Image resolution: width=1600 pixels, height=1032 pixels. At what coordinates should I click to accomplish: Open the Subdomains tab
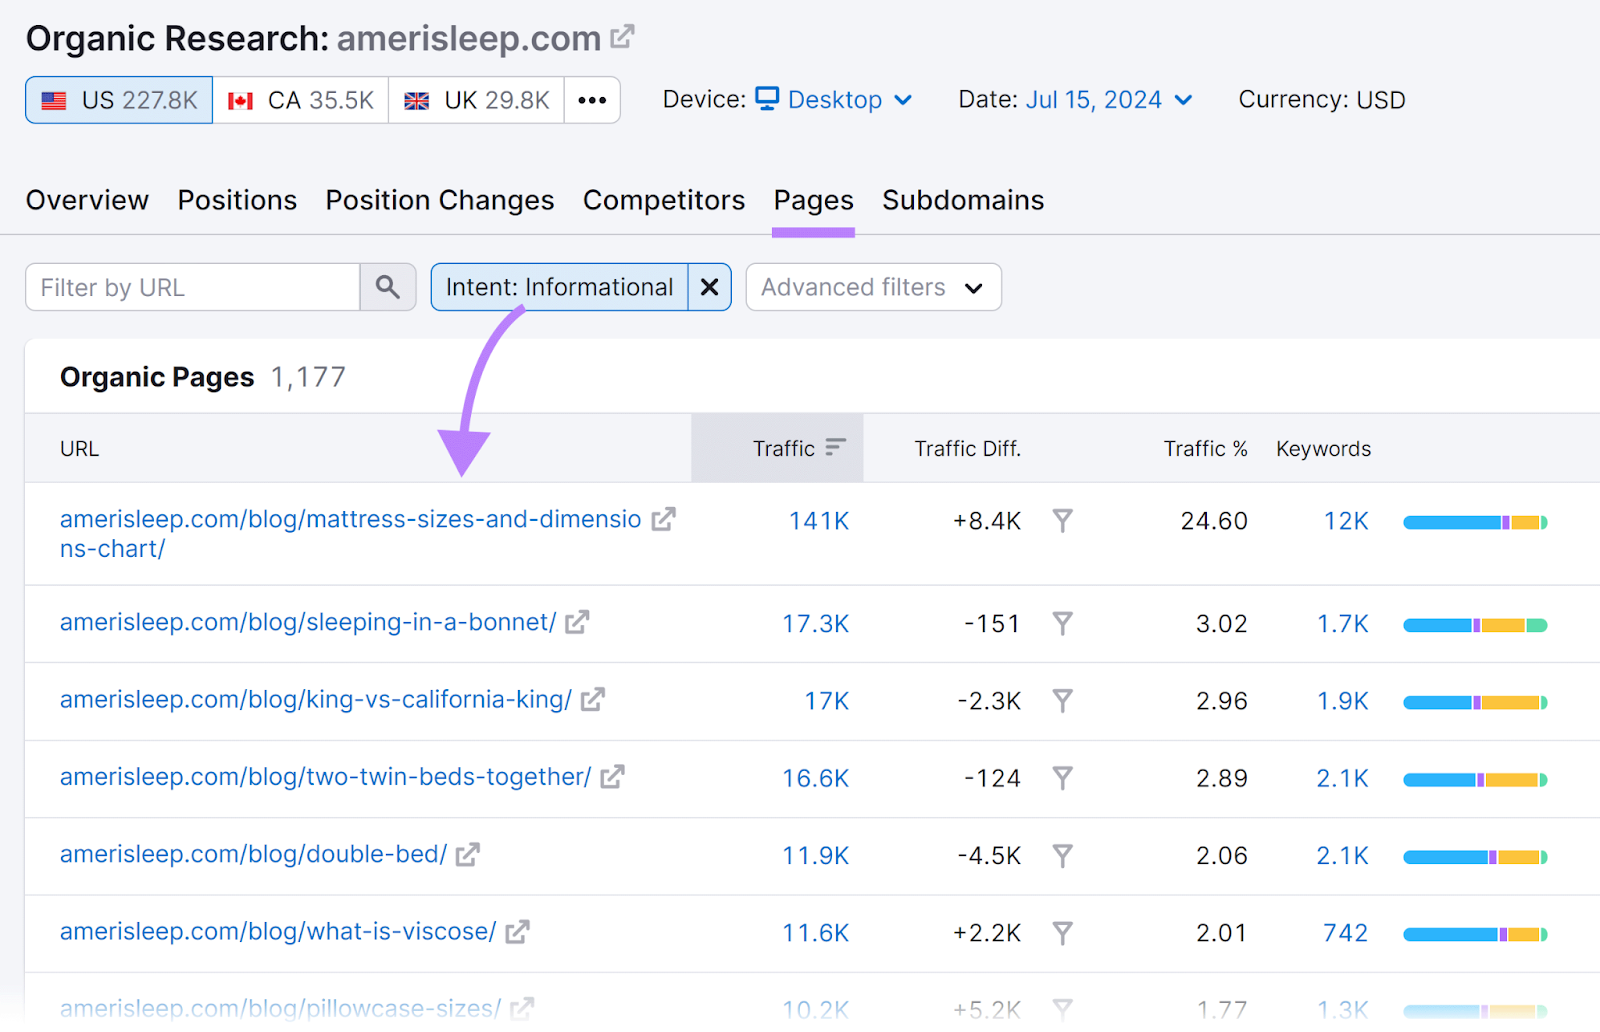click(x=962, y=200)
